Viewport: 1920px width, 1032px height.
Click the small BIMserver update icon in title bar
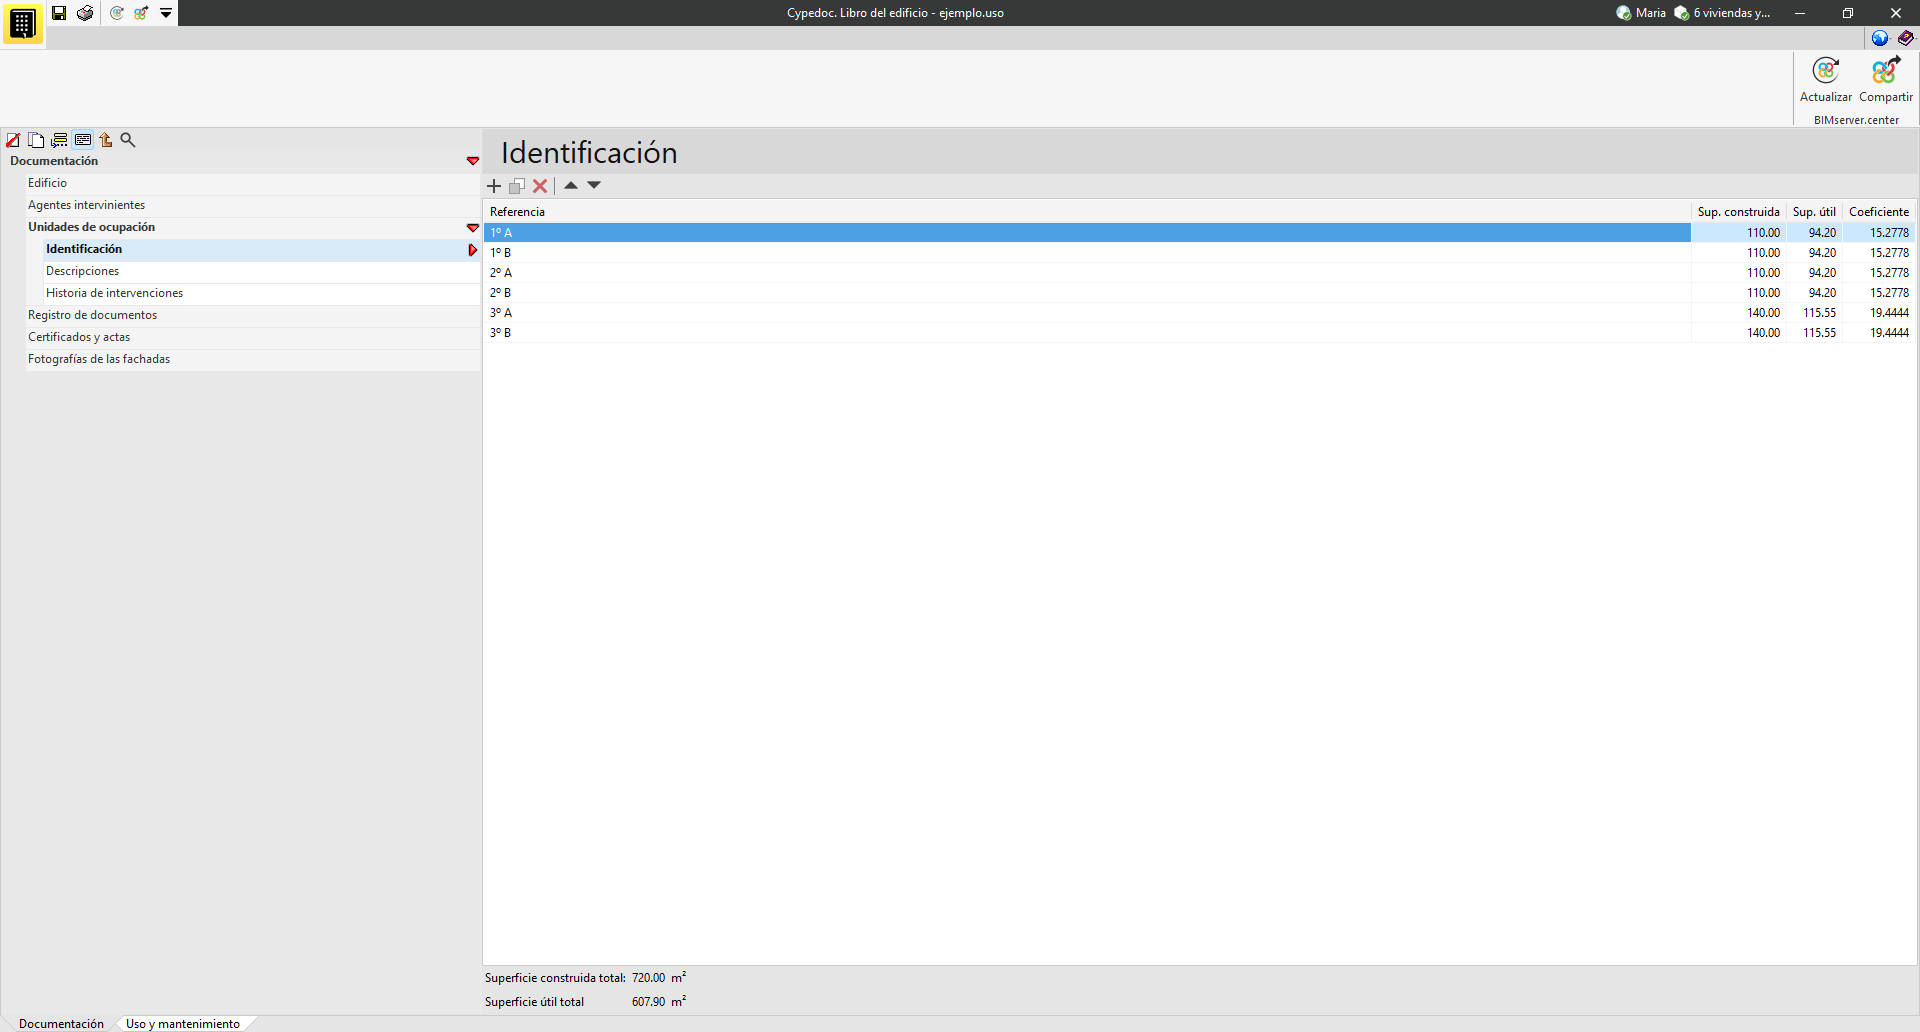[117, 13]
